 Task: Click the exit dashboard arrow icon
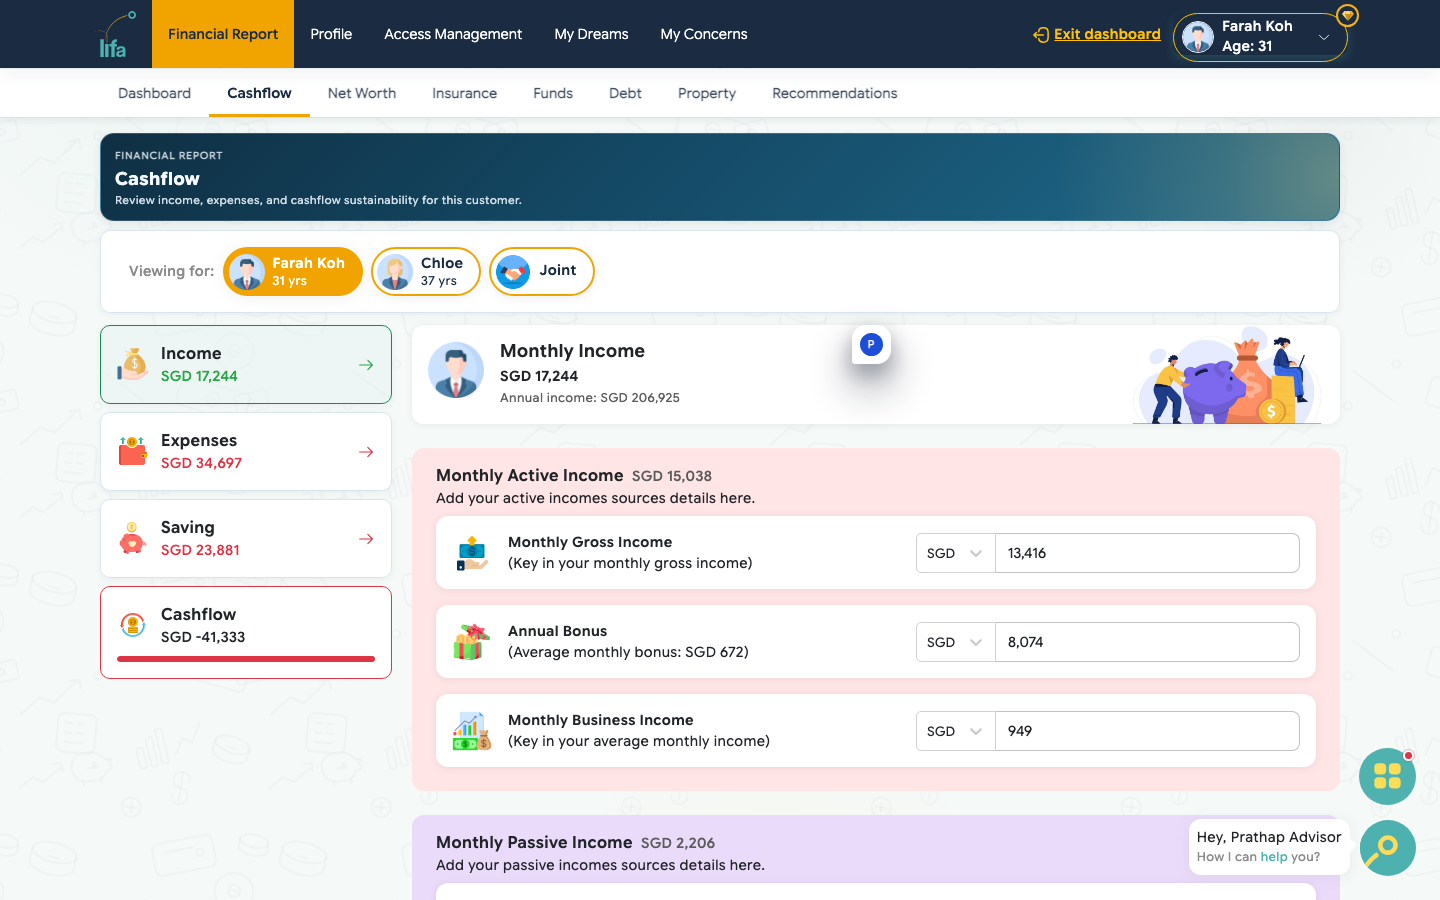point(1041,35)
